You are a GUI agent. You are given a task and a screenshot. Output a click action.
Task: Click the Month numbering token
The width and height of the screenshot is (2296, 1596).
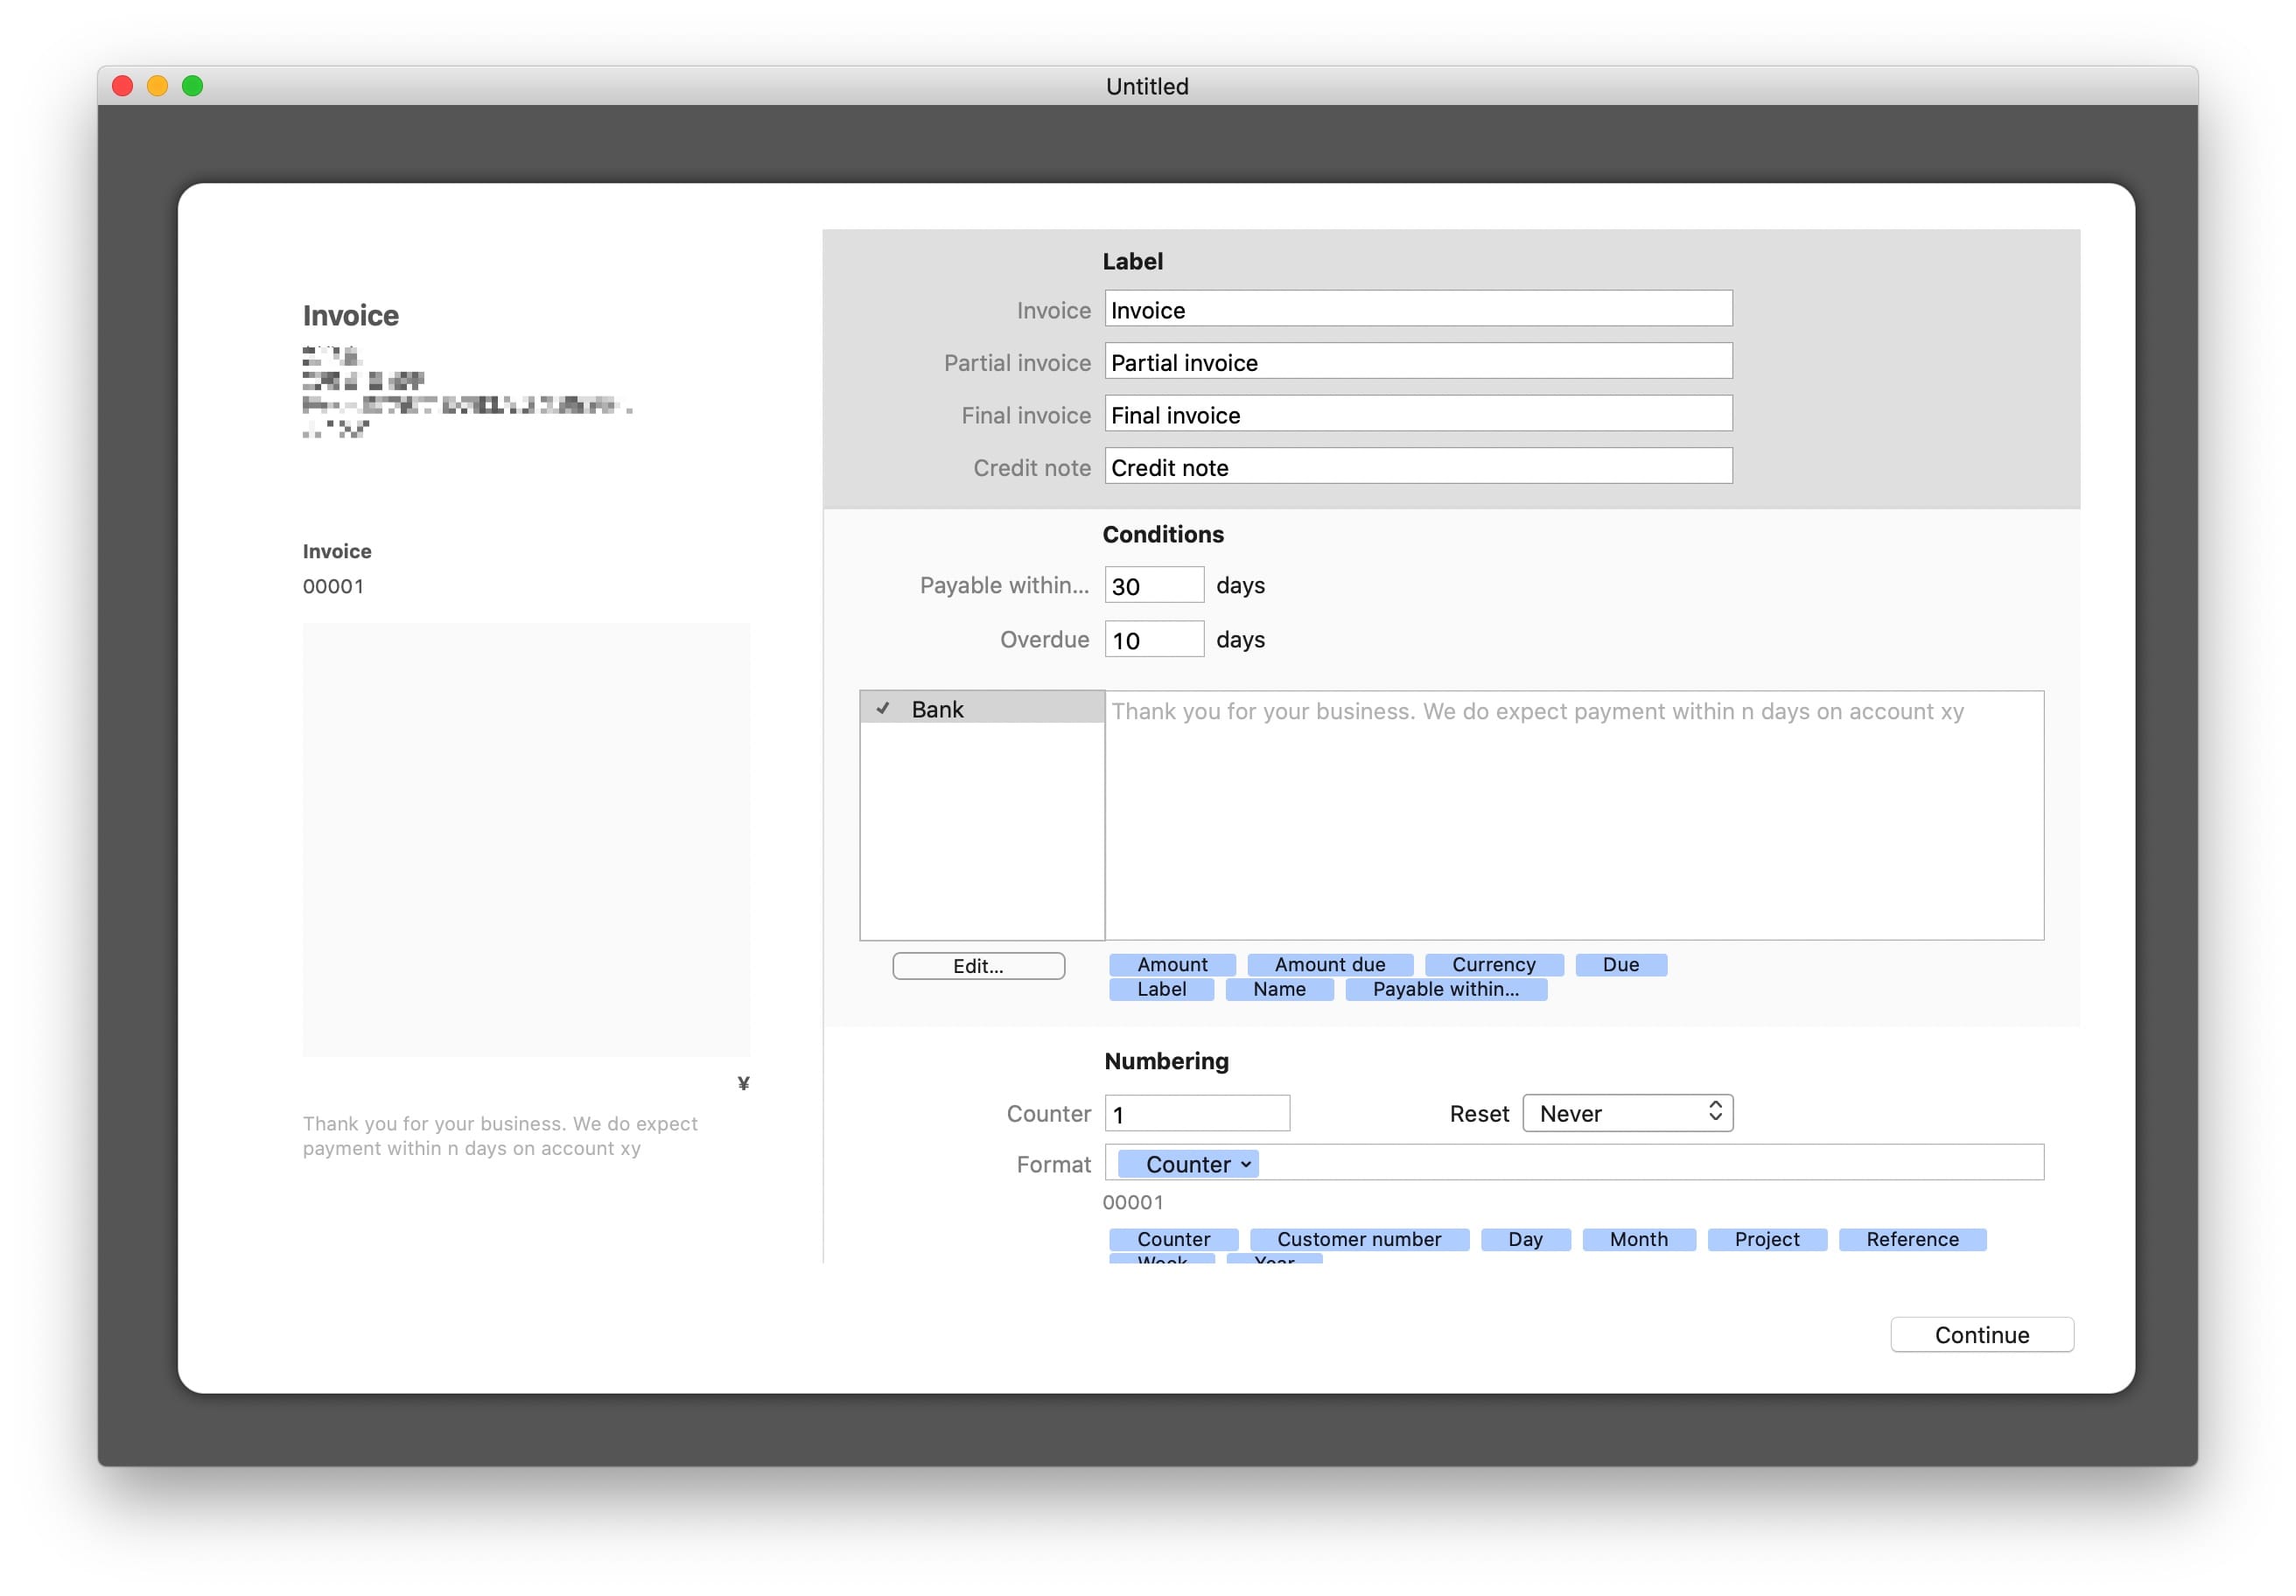click(1638, 1239)
